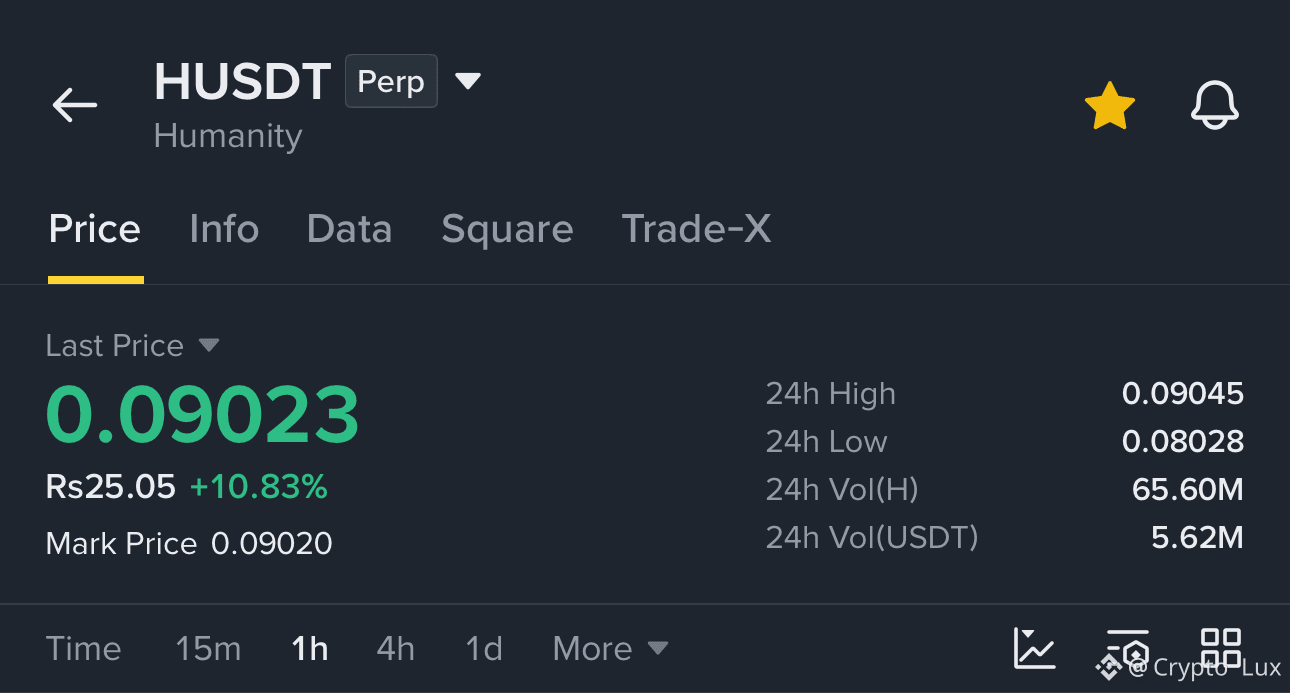
Task: Toggle the favorite star for HUSDT
Action: tap(1110, 106)
